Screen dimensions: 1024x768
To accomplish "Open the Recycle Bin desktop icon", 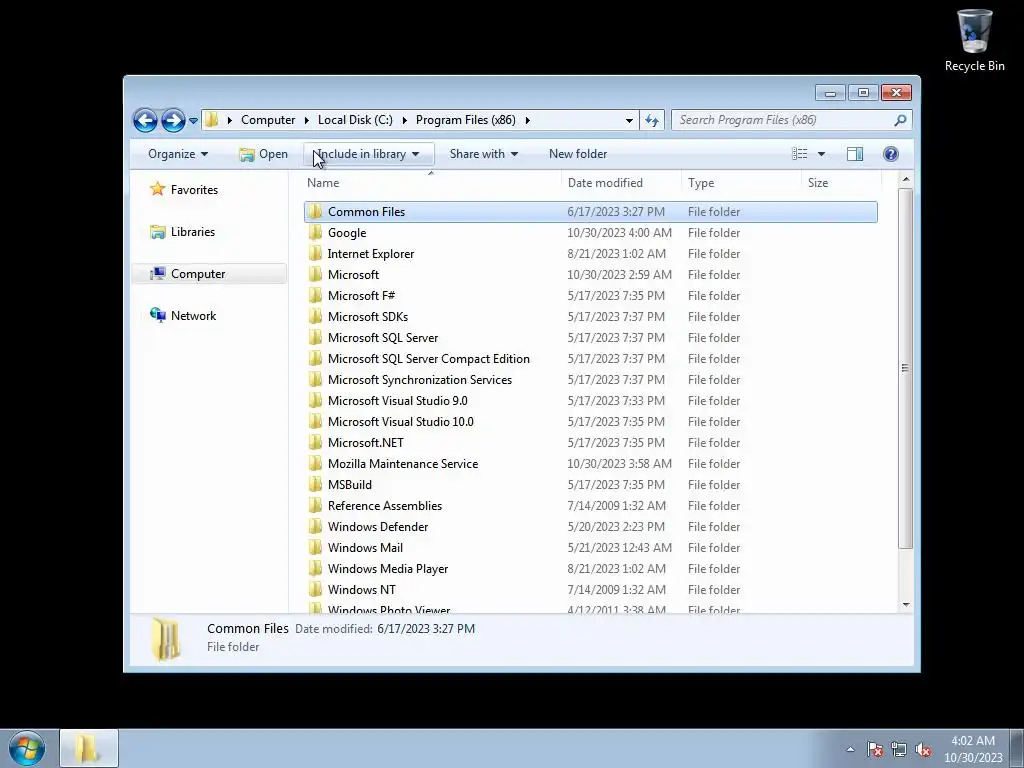I will (x=974, y=40).
